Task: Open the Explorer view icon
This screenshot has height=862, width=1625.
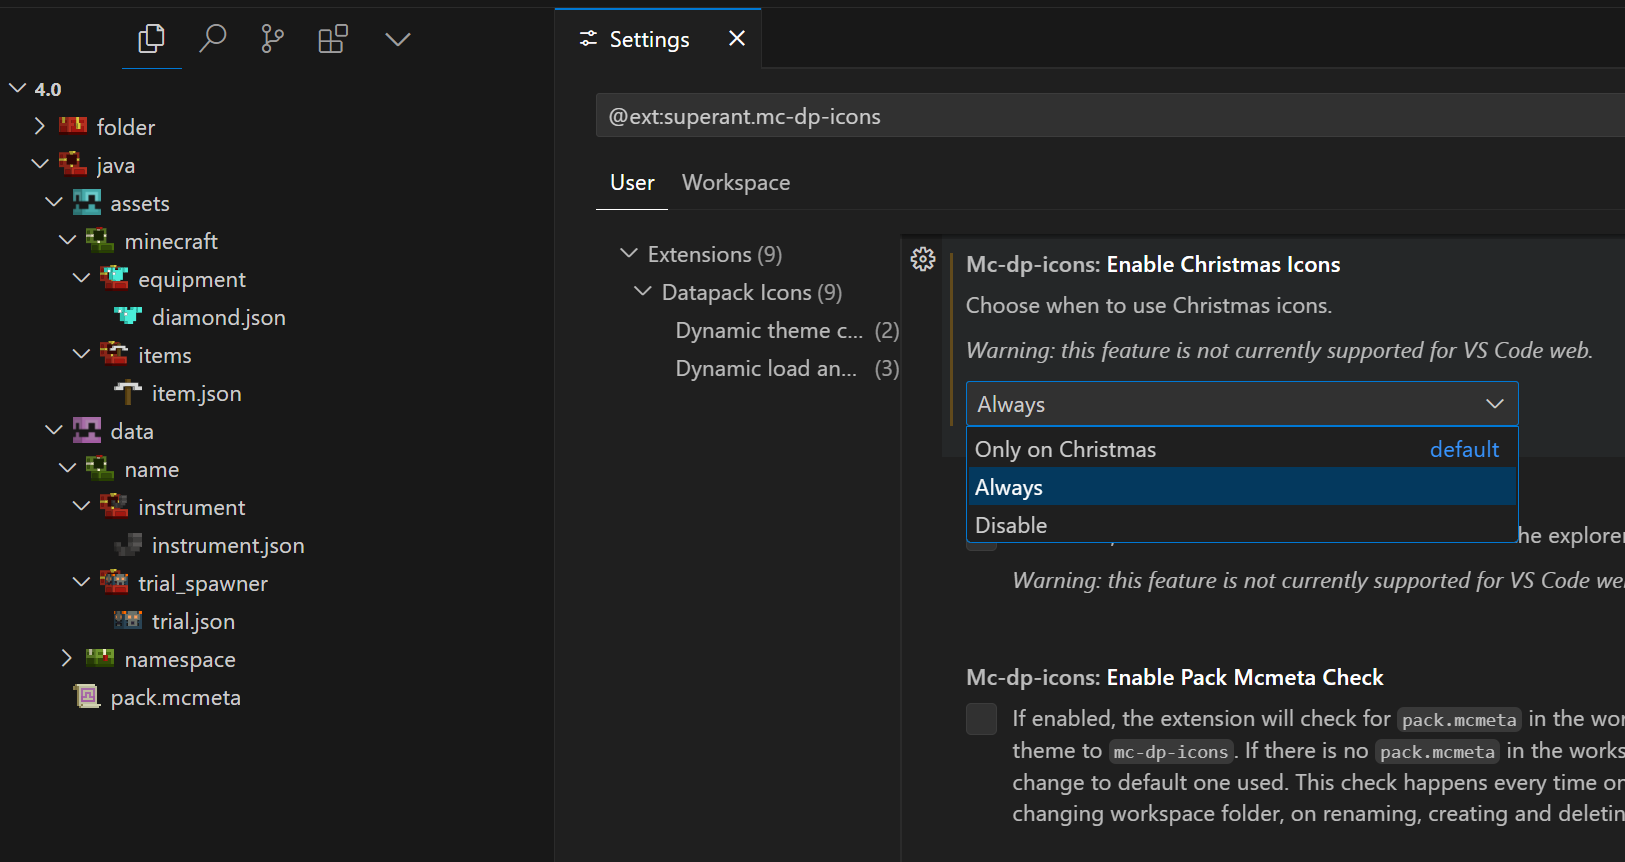Action: (151, 40)
